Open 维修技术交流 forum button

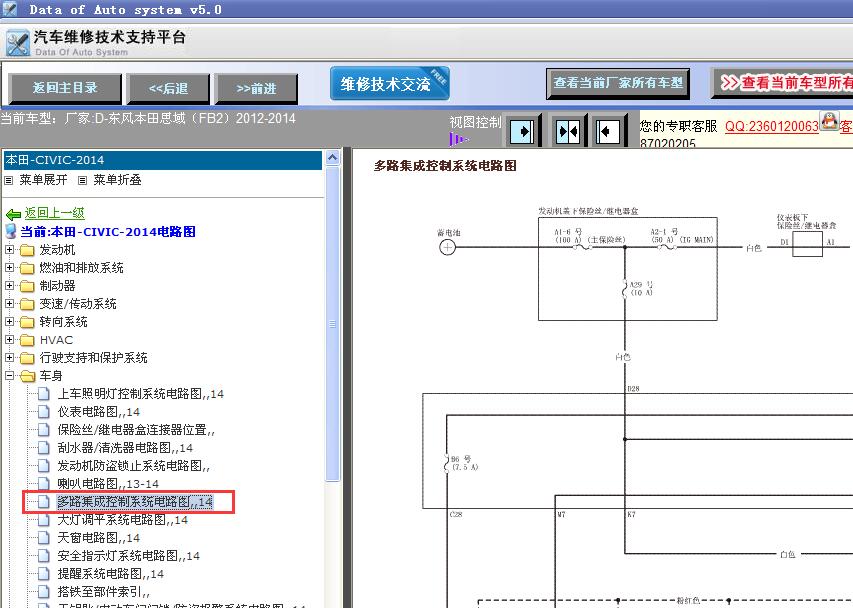tap(390, 83)
